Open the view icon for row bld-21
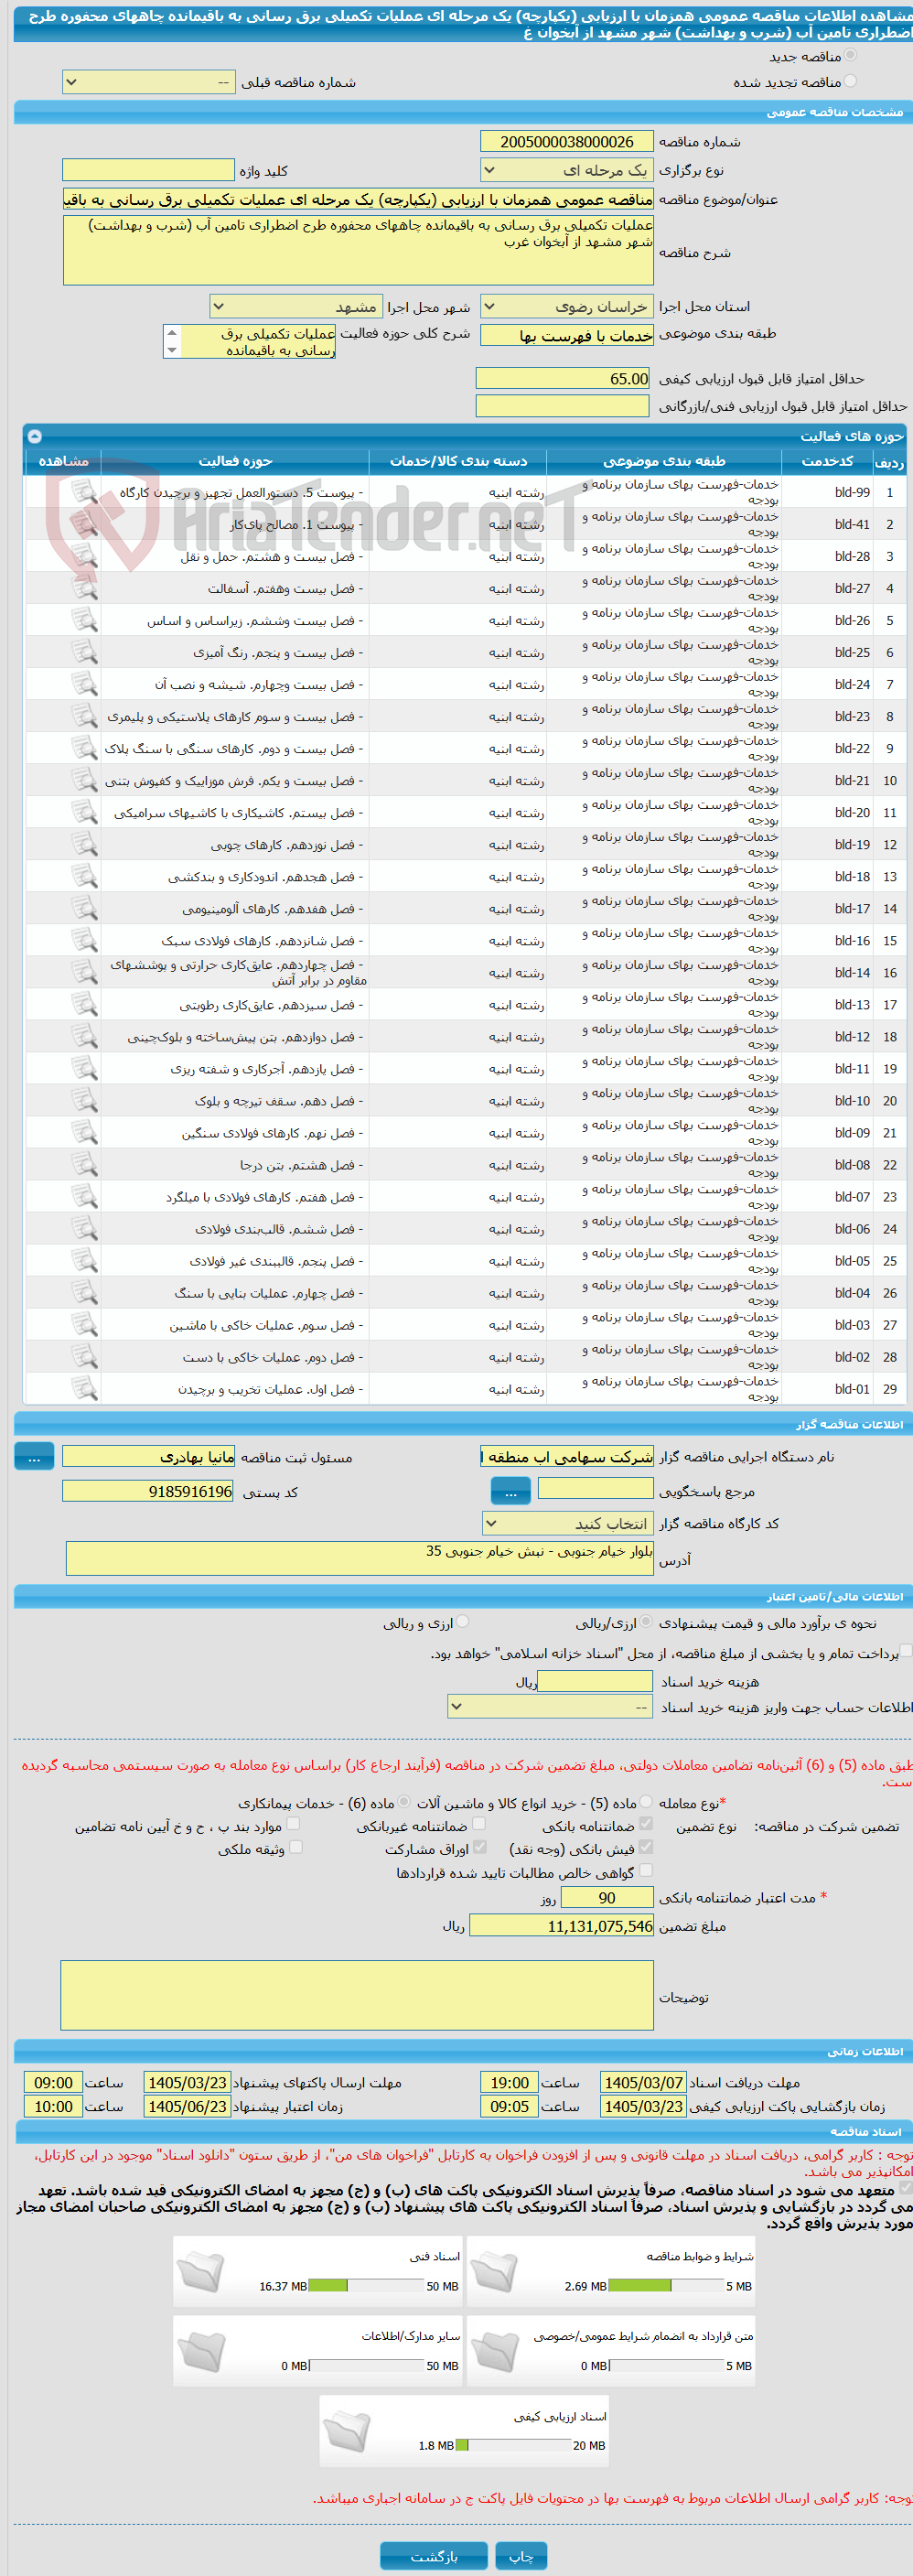This screenshot has width=913, height=2576. click(84, 780)
